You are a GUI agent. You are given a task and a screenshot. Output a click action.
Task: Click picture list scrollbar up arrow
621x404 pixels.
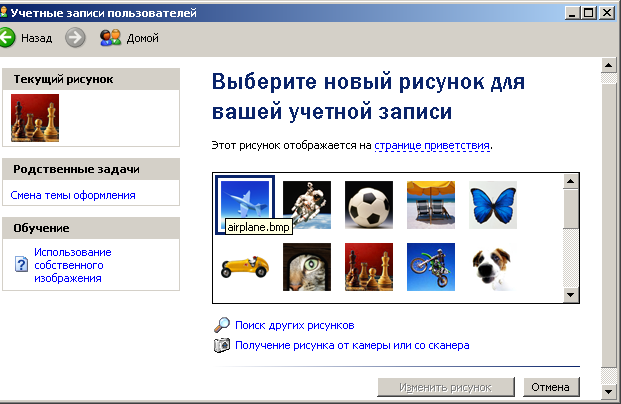click(x=570, y=181)
